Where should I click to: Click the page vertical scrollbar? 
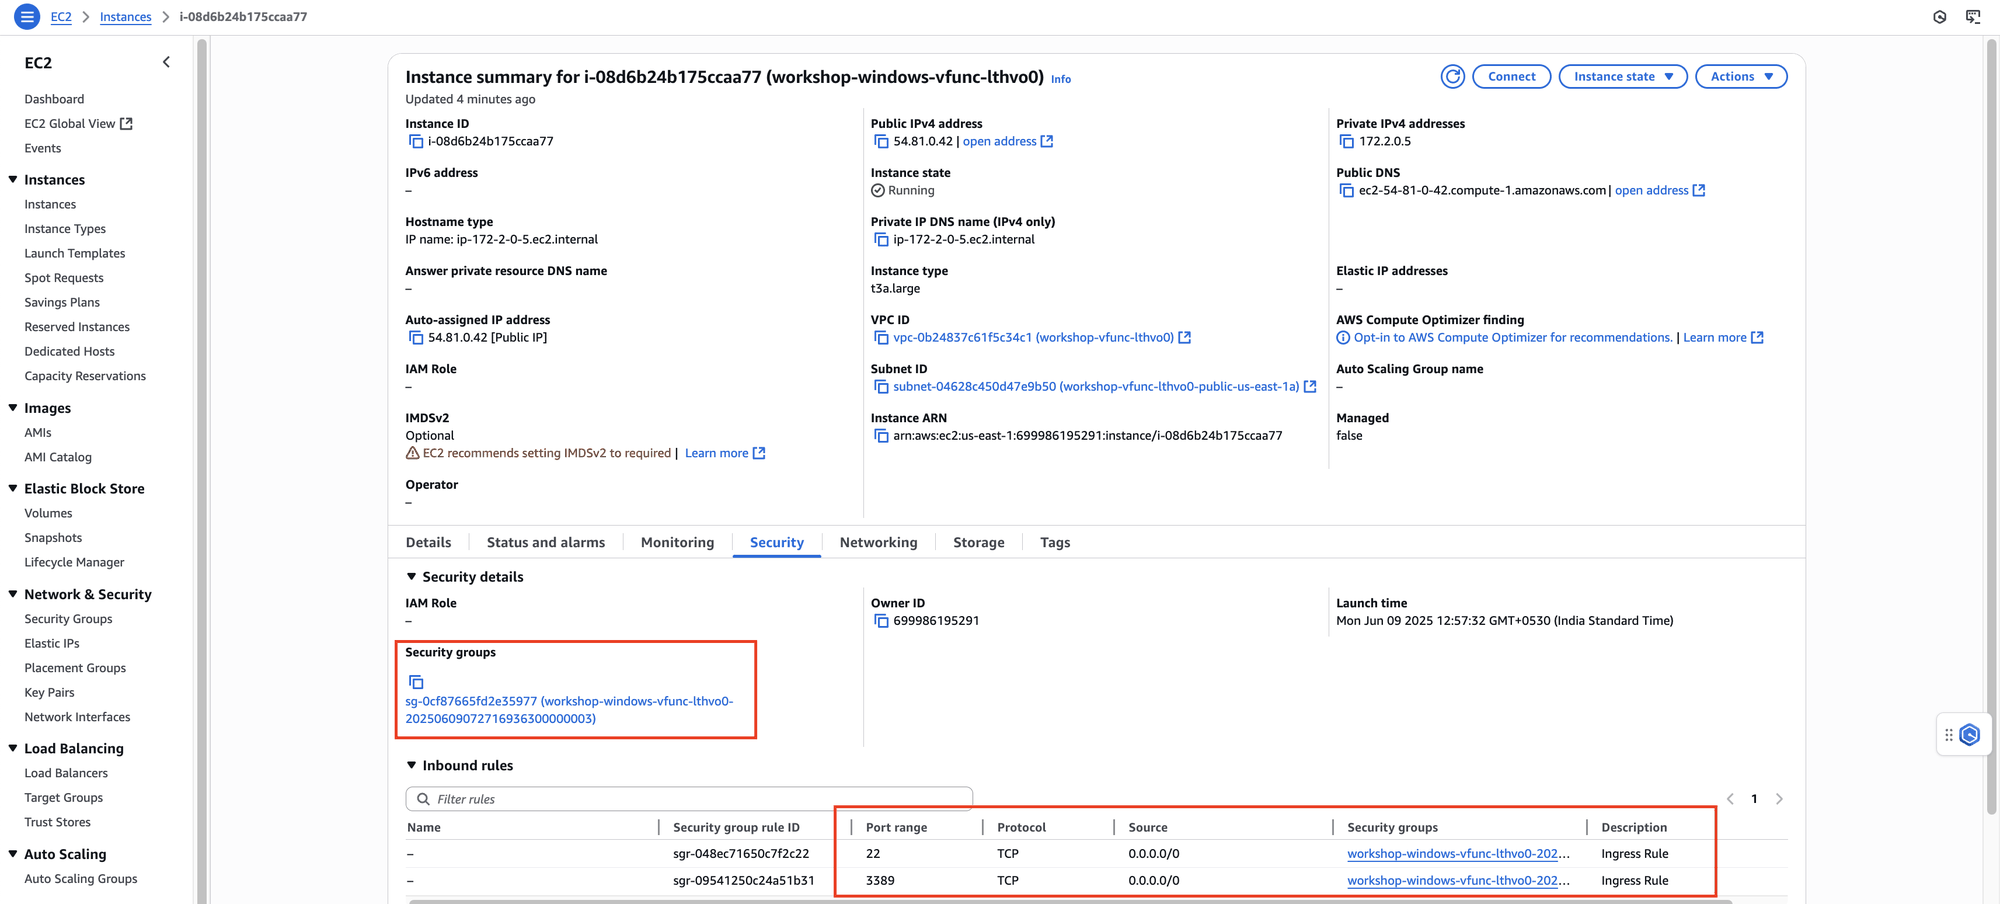tap(1991, 428)
